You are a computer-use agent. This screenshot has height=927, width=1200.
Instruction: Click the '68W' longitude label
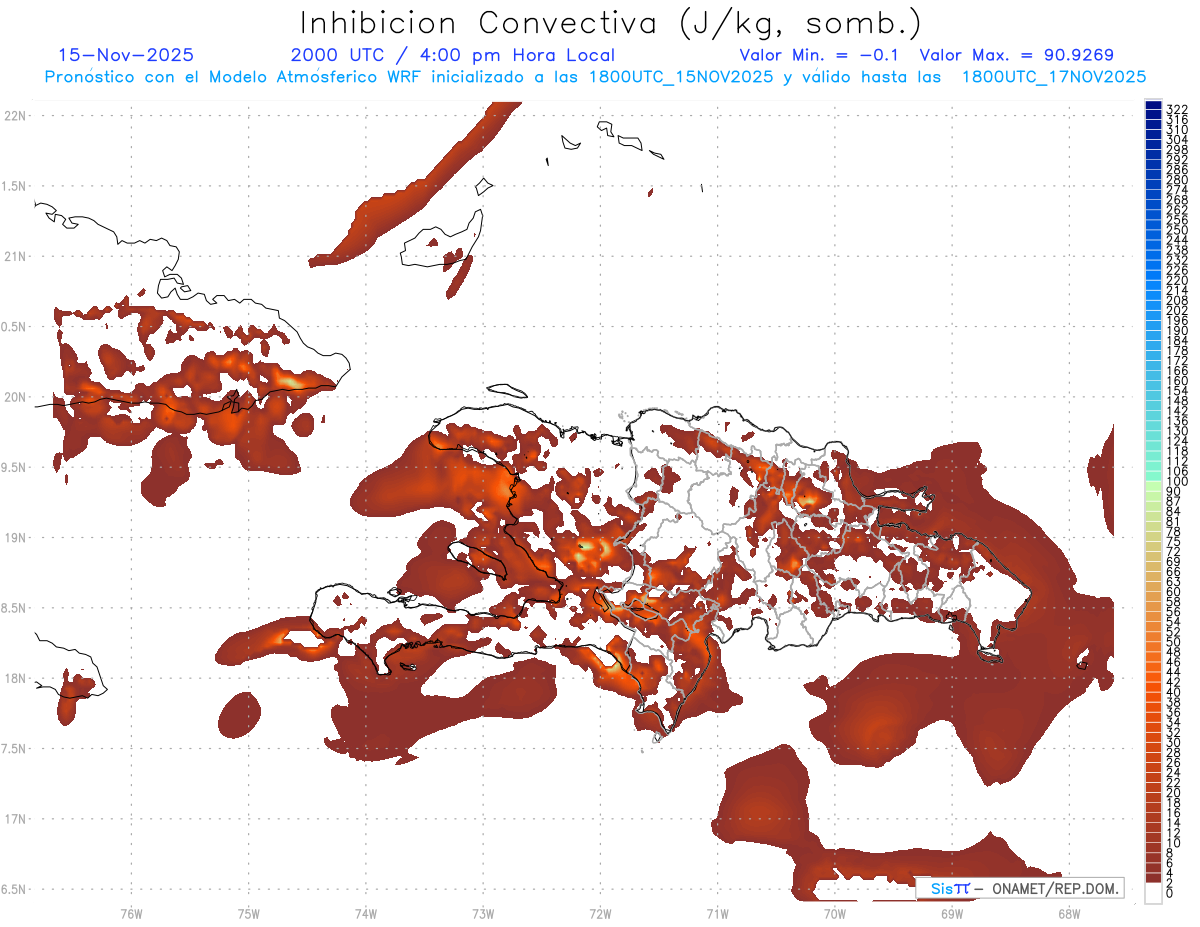1069,913
